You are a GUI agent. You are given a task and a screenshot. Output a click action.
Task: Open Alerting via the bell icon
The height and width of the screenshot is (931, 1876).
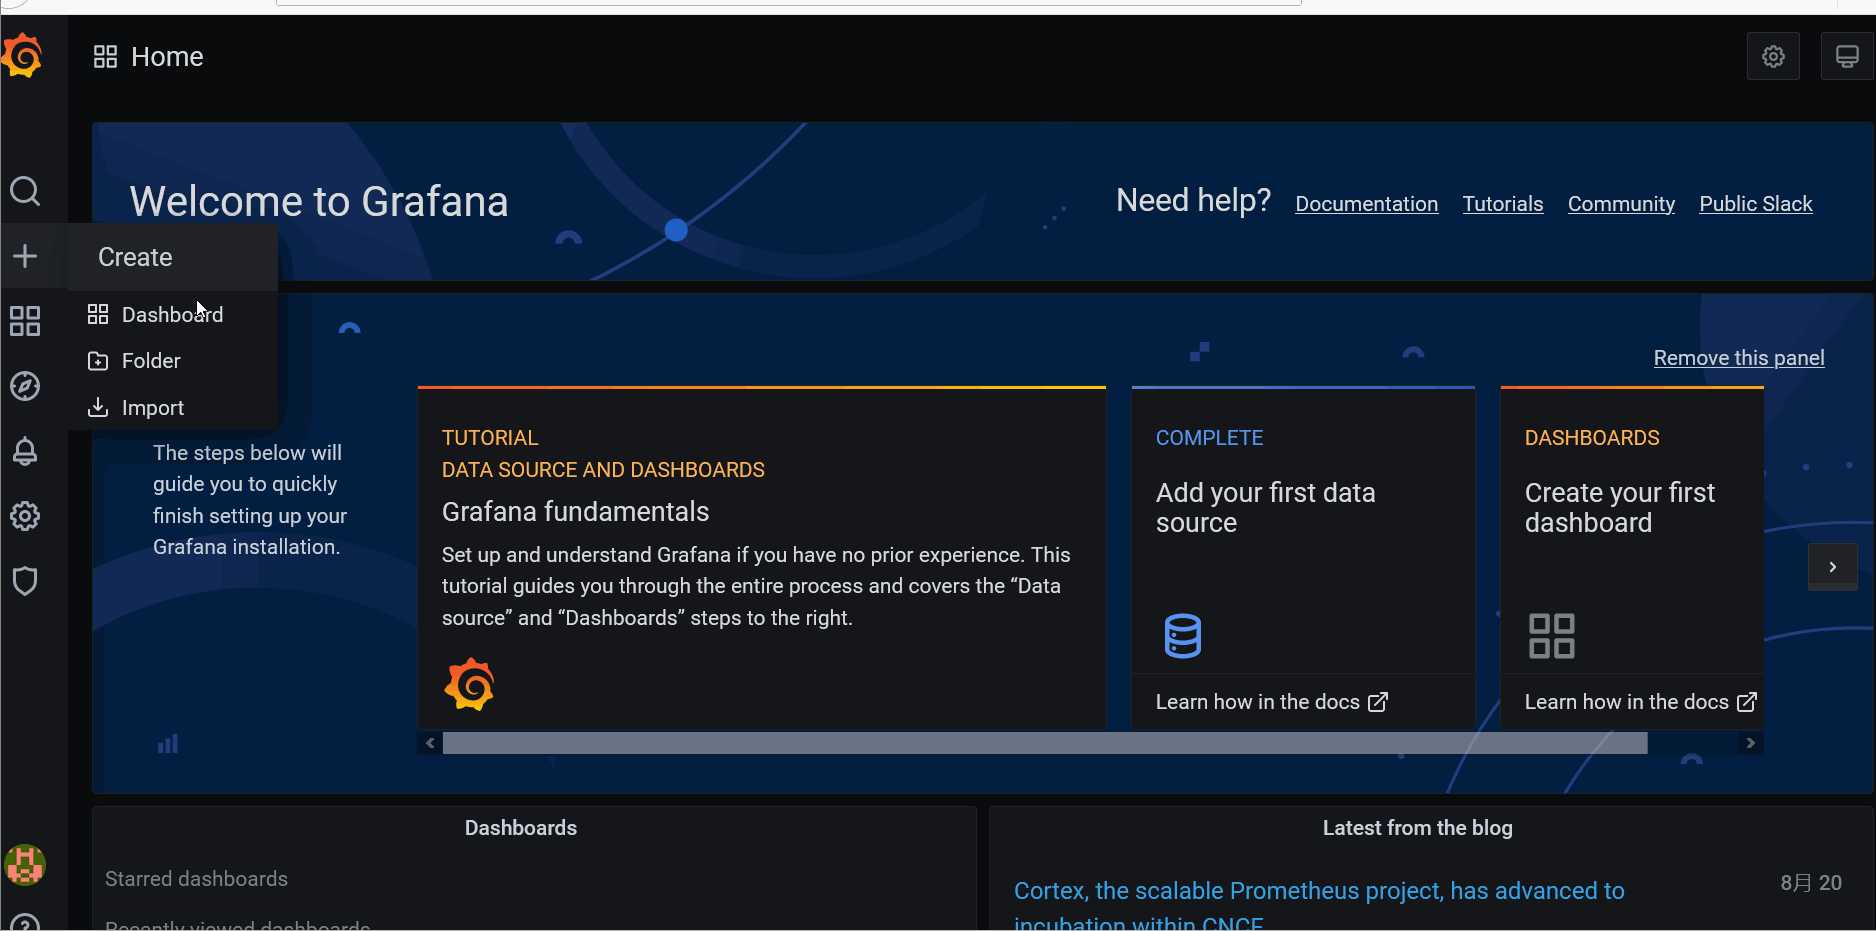25,451
